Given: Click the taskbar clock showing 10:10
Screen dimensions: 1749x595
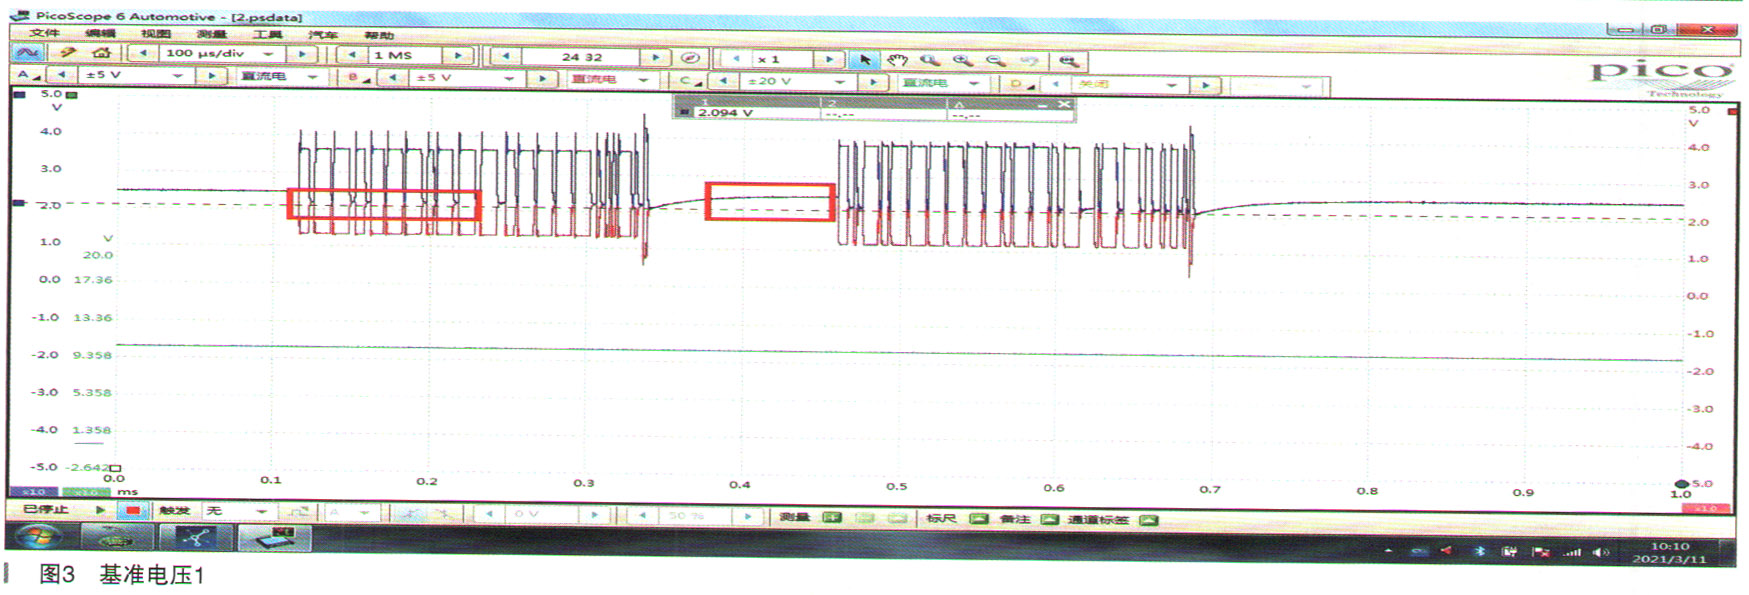Looking at the screenshot, I should point(1669,552).
